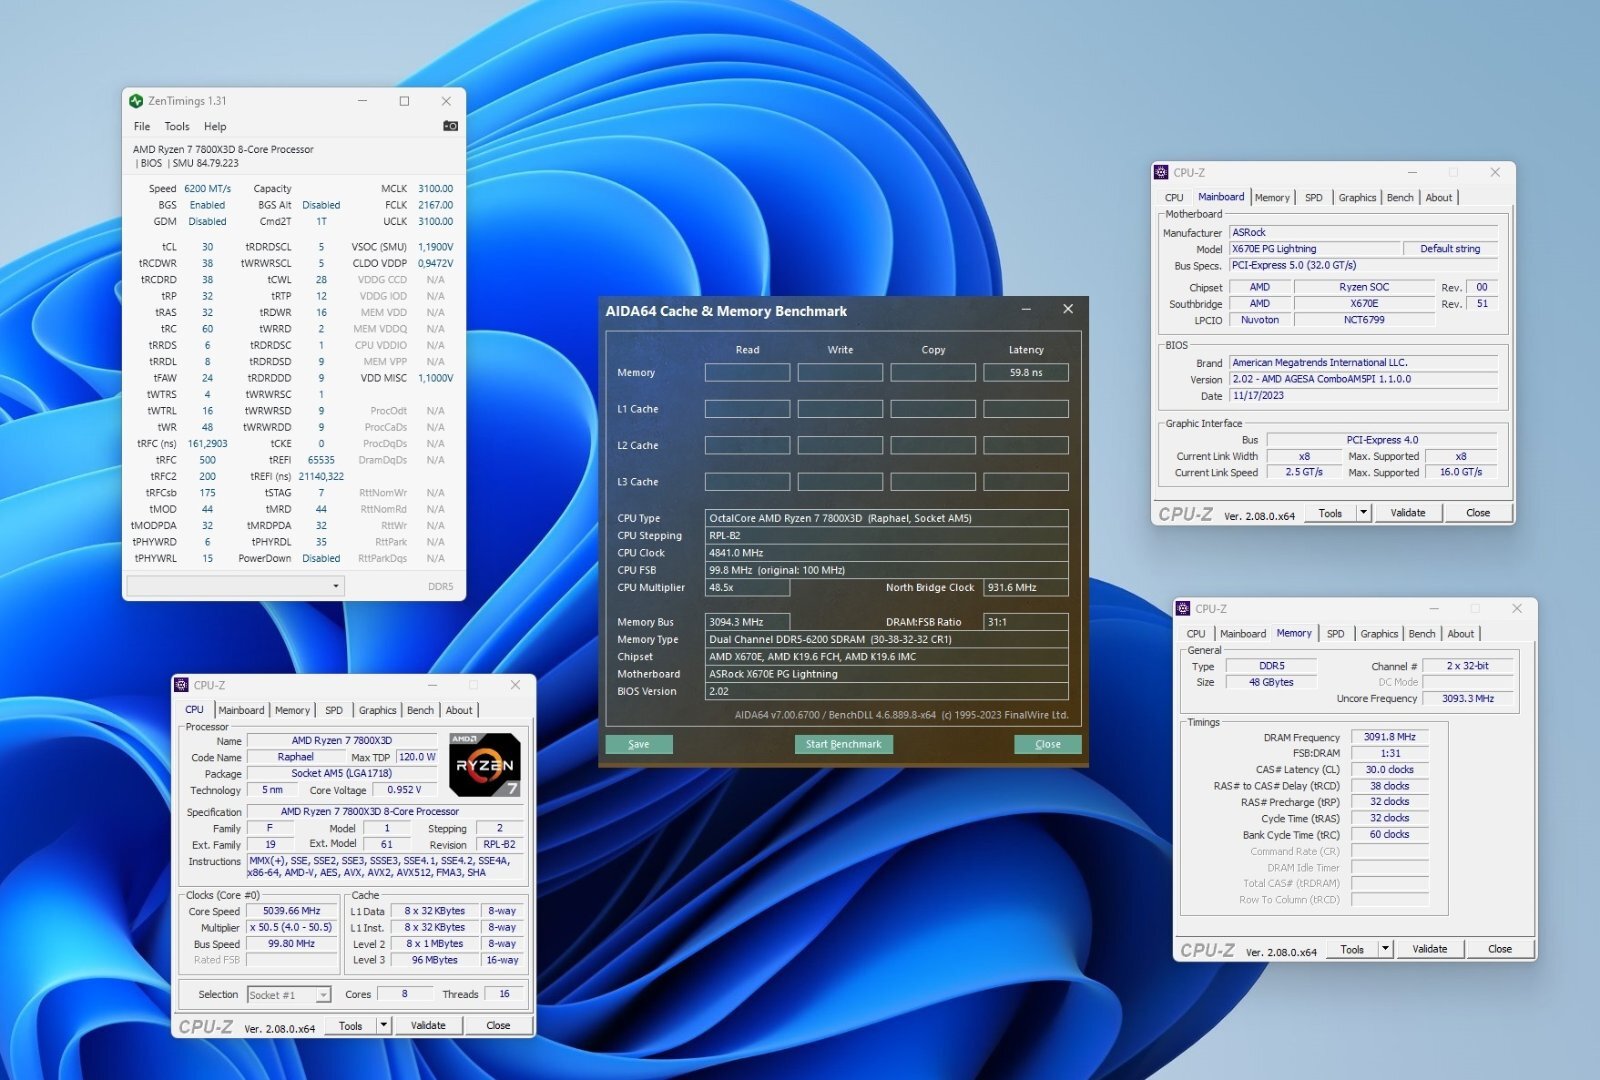Open the About tab in the CPU-Z Memory window

point(1461,634)
